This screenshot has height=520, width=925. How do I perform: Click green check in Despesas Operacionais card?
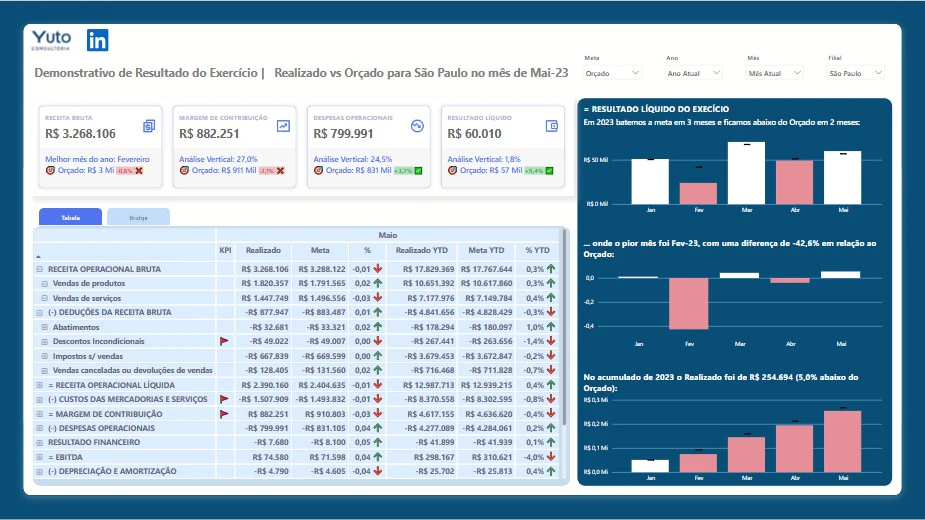(418, 171)
